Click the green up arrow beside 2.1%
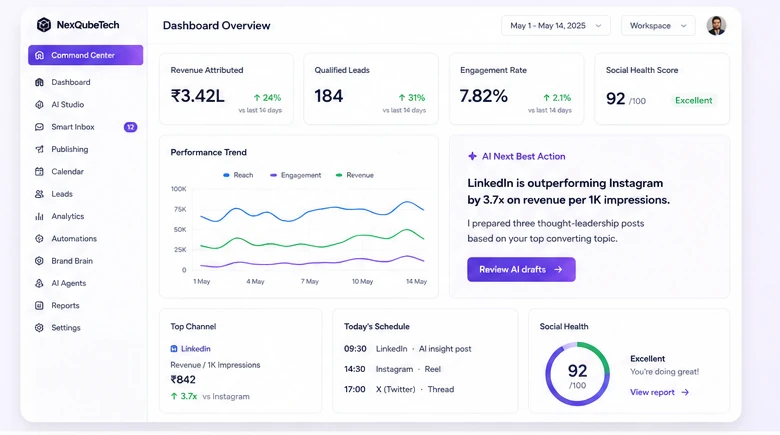 pyautogui.click(x=546, y=98)
